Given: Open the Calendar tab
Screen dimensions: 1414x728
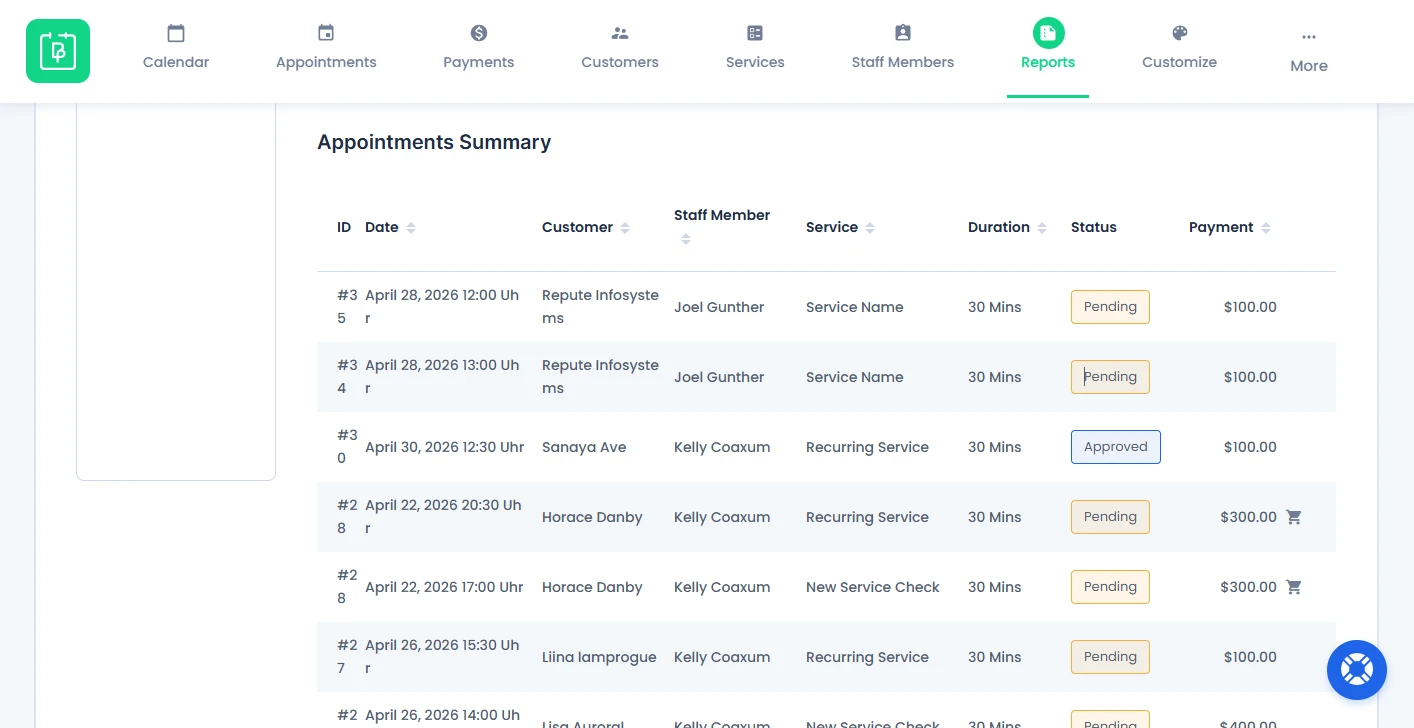Looking at the screenshot, I should pos(176,48).
